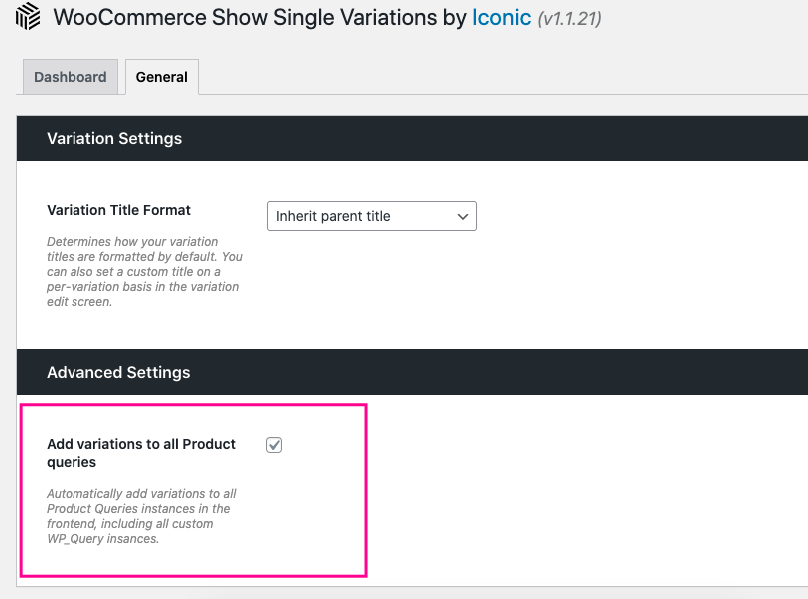This screenshot has height=599, width=808.
Task: Open the Variation Title Format dropdown
Action: [x=371, y=216]
